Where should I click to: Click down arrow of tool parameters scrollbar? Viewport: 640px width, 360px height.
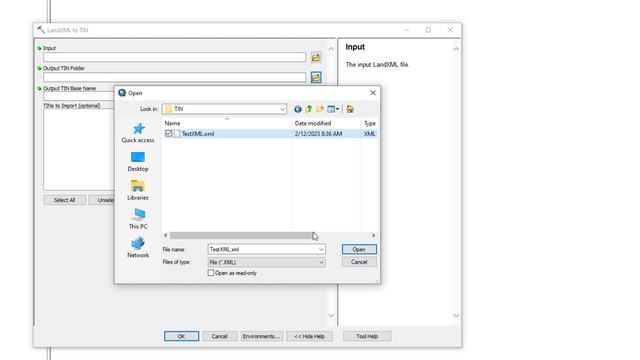[331, 316]
